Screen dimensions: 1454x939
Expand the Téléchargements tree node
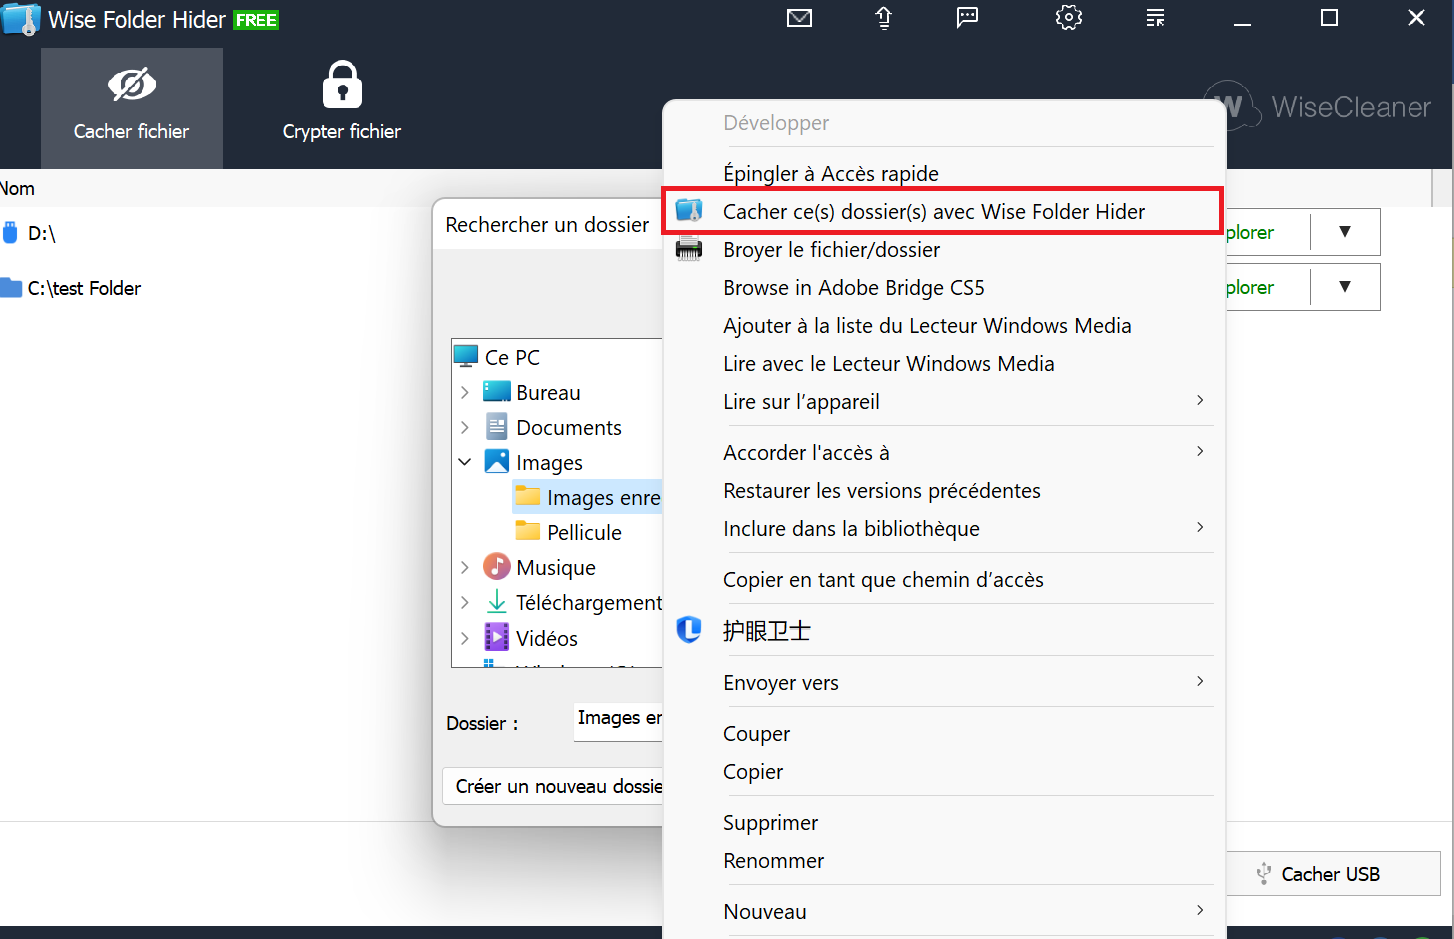pos(465,603)
